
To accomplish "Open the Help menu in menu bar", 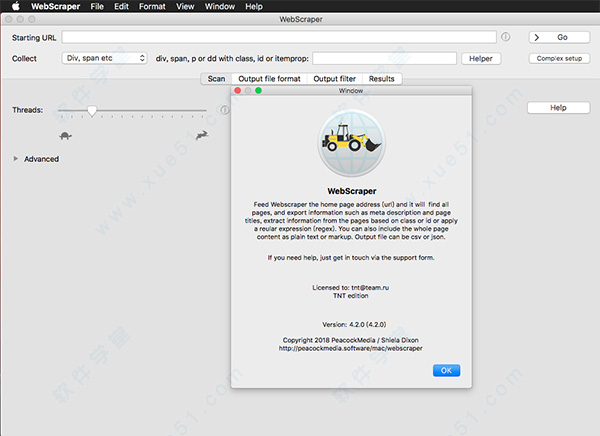I will 254,7.
